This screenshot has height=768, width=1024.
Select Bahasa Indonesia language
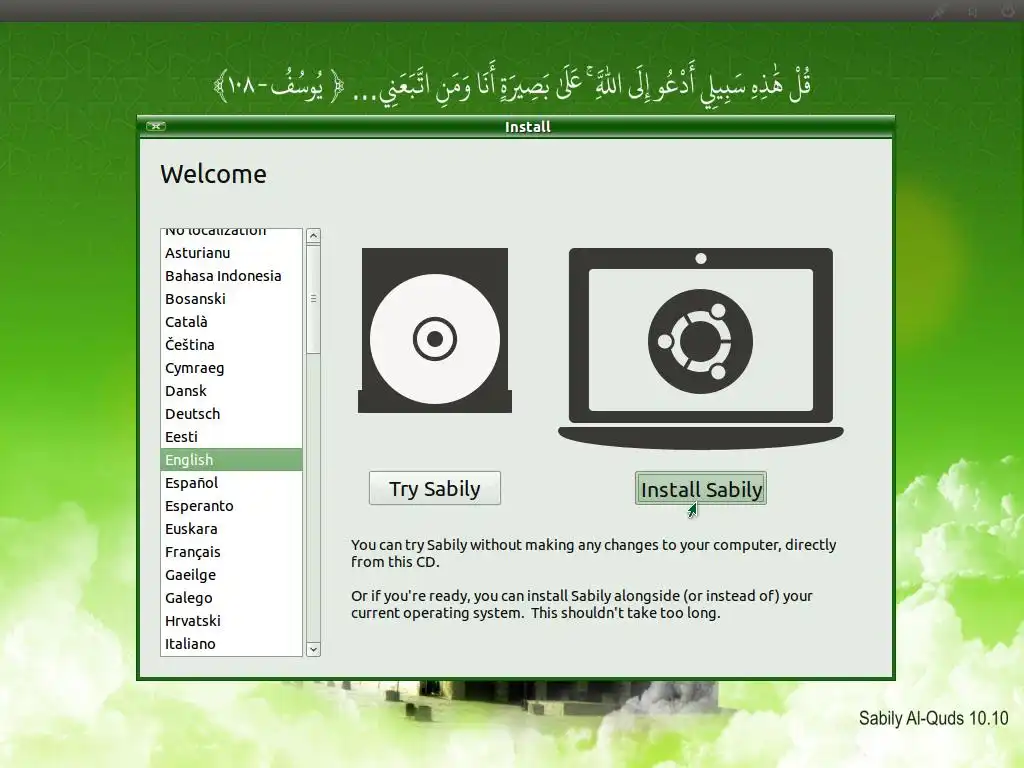(231, 276)
